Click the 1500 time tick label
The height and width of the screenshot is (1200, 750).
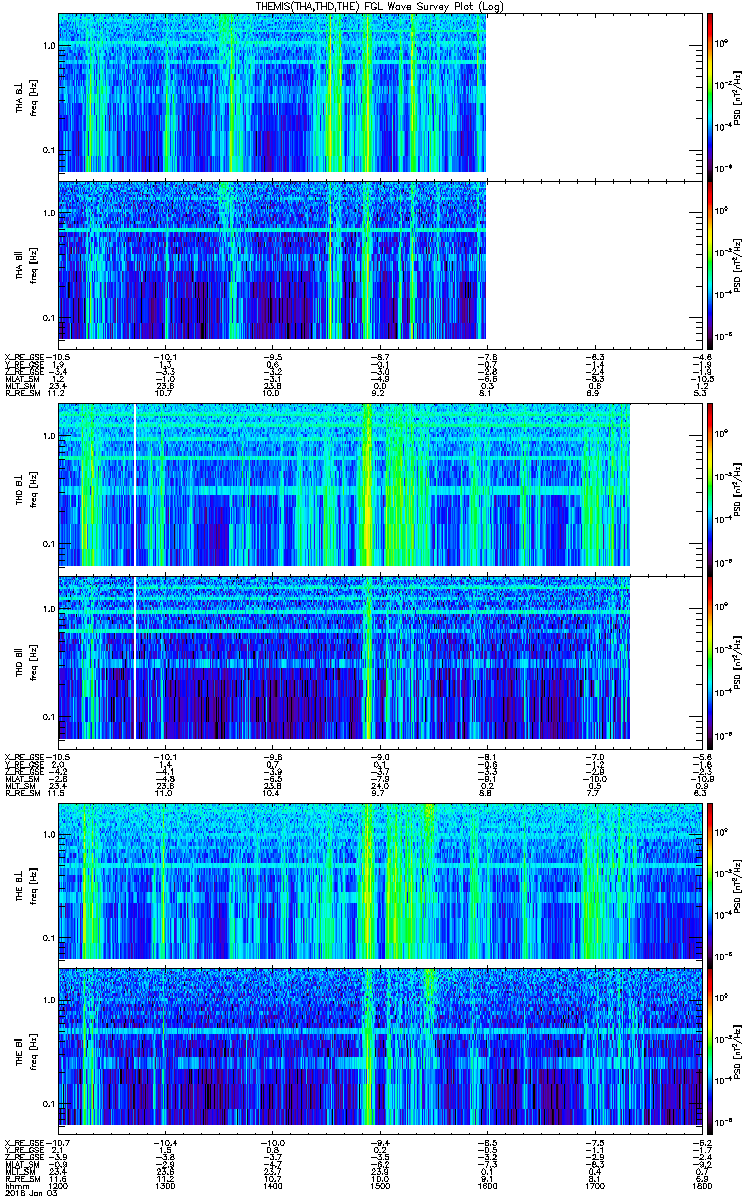(x=379, y=1185)
